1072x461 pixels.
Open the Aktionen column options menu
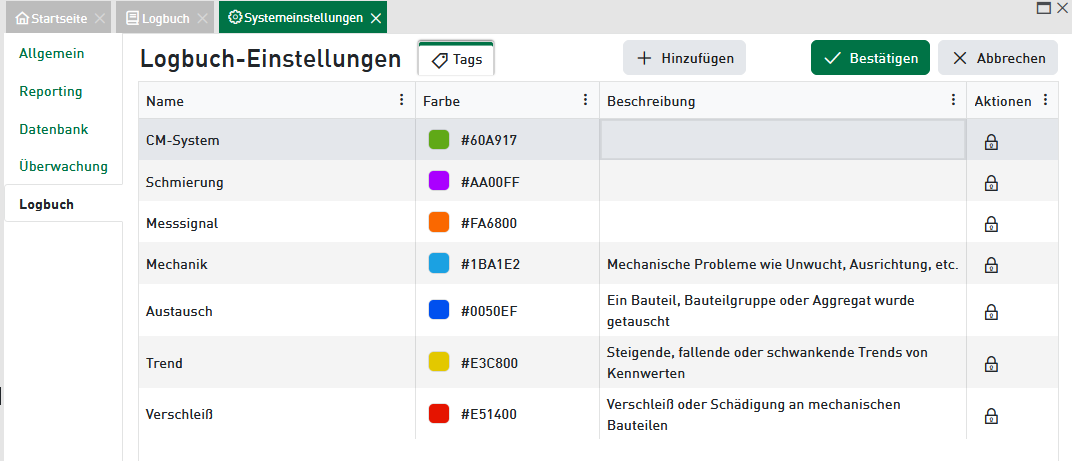click(x=1045, y=100)
